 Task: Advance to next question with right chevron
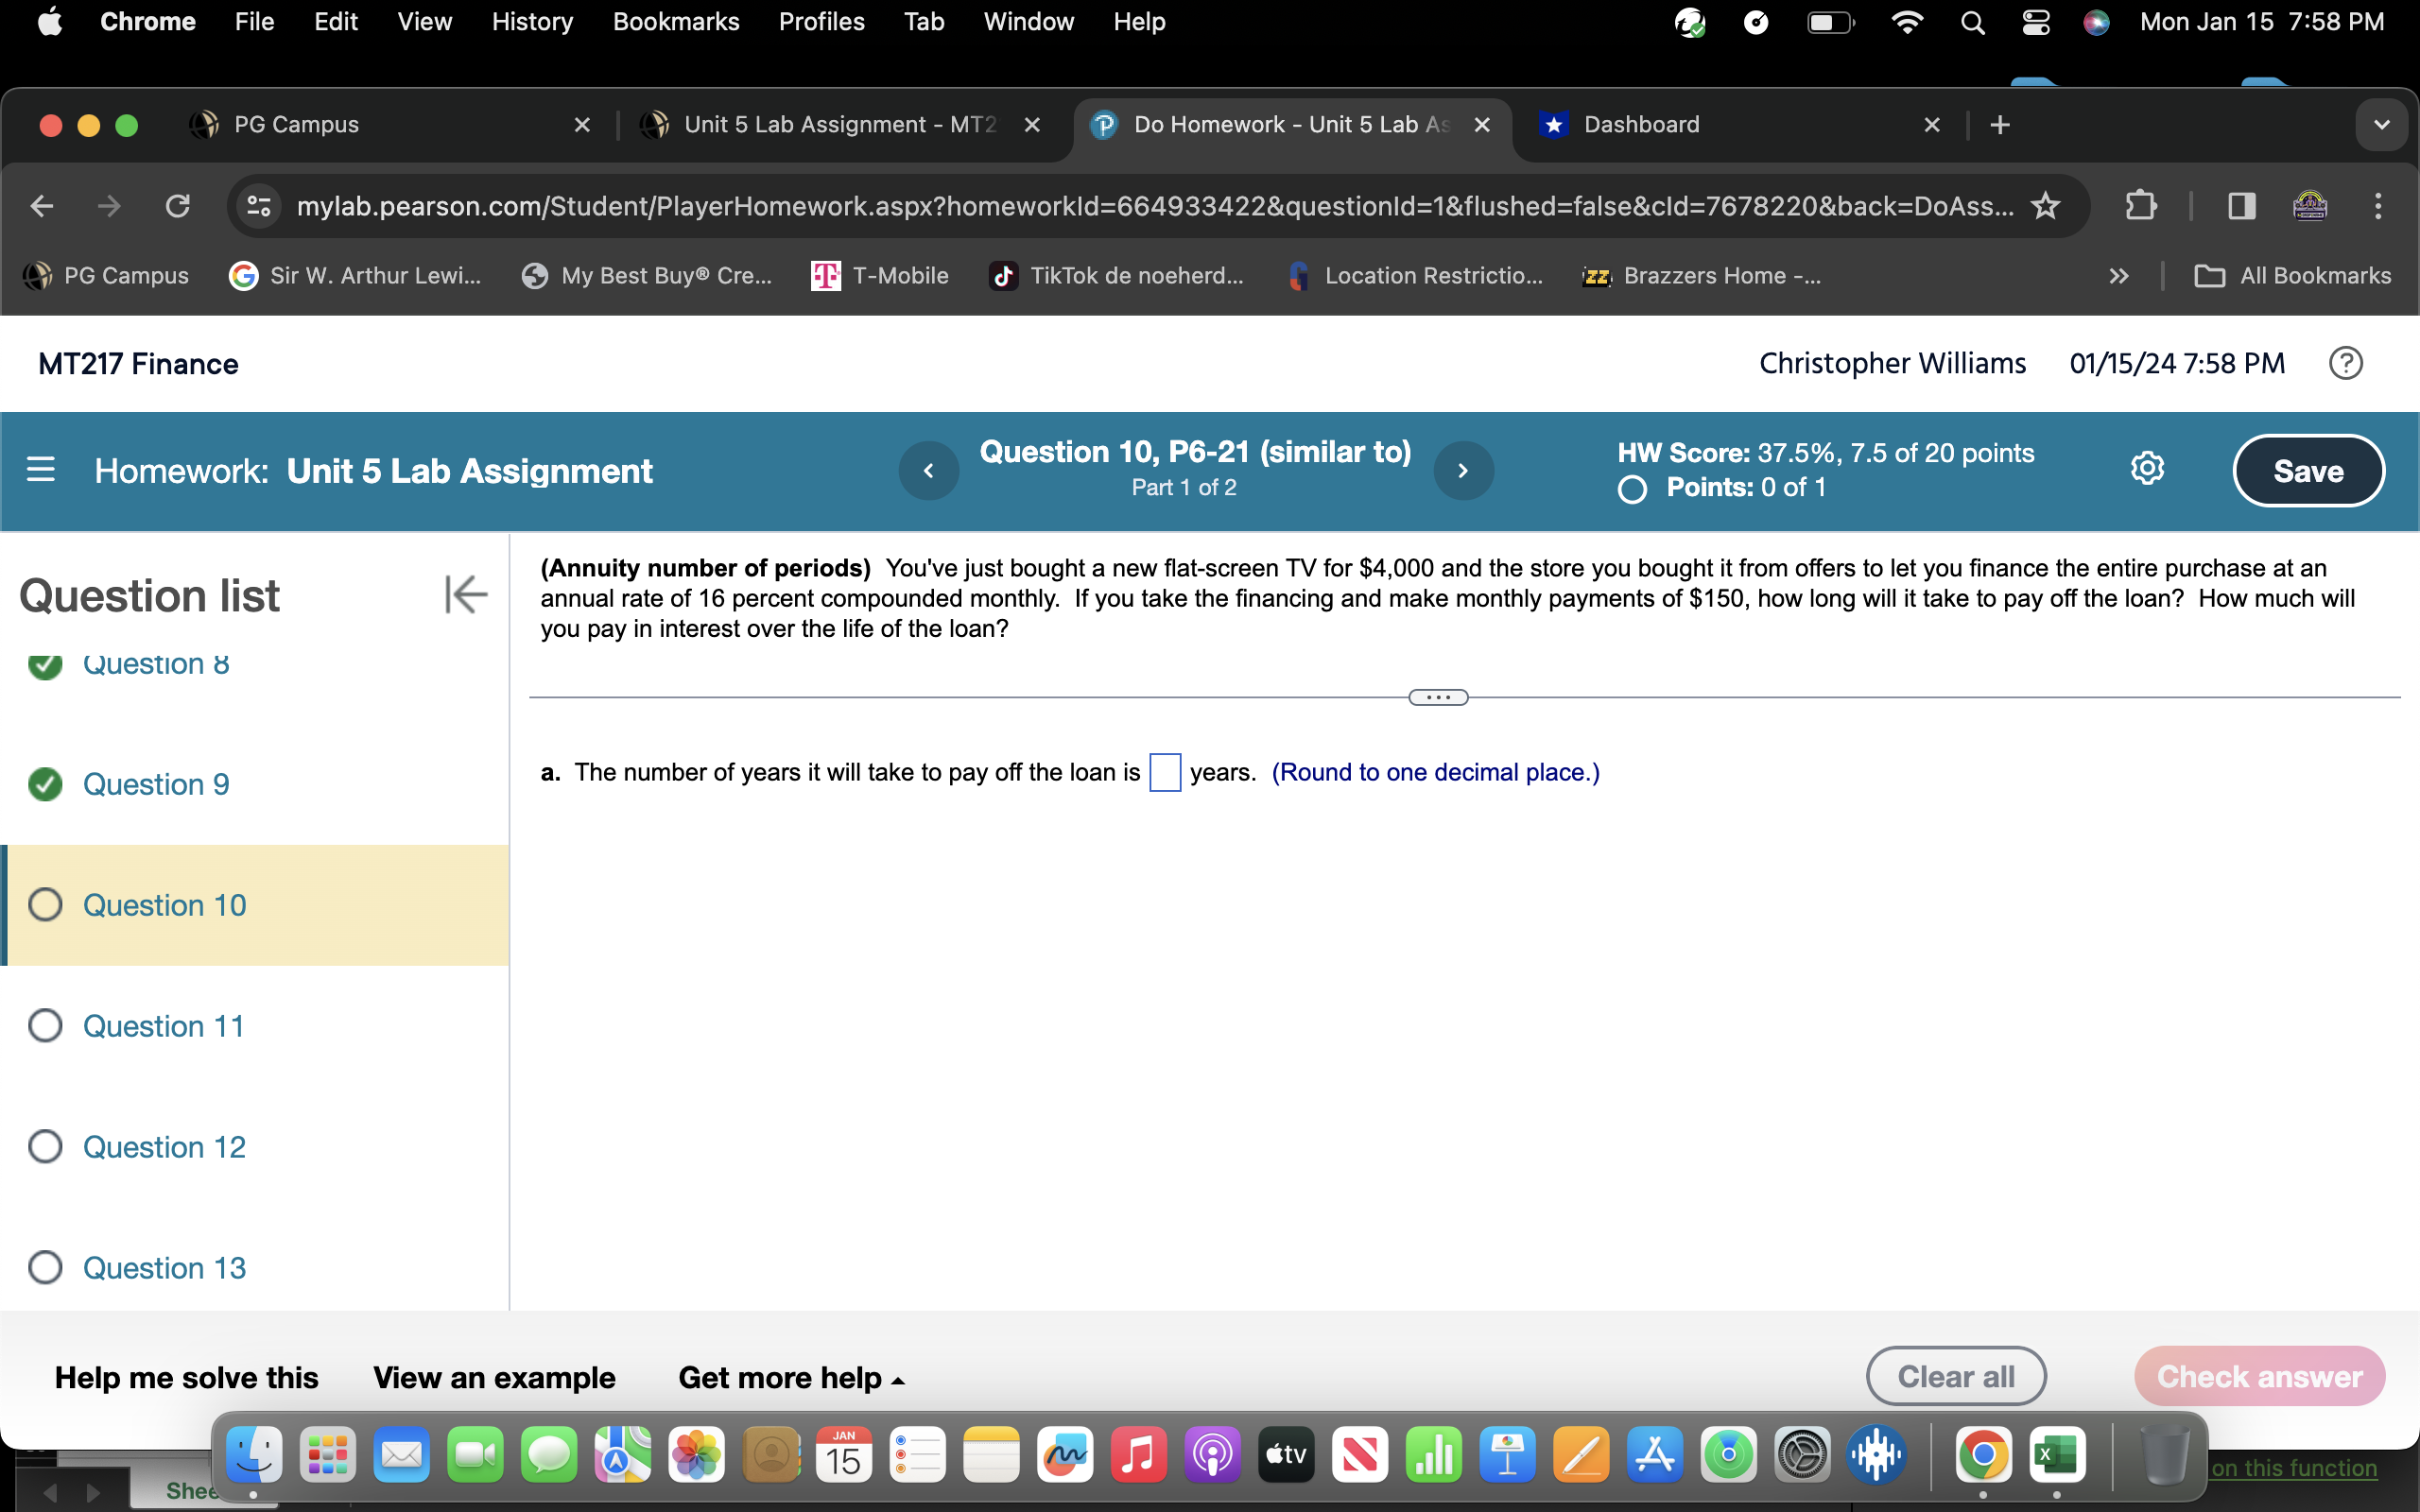point(1463,470)
